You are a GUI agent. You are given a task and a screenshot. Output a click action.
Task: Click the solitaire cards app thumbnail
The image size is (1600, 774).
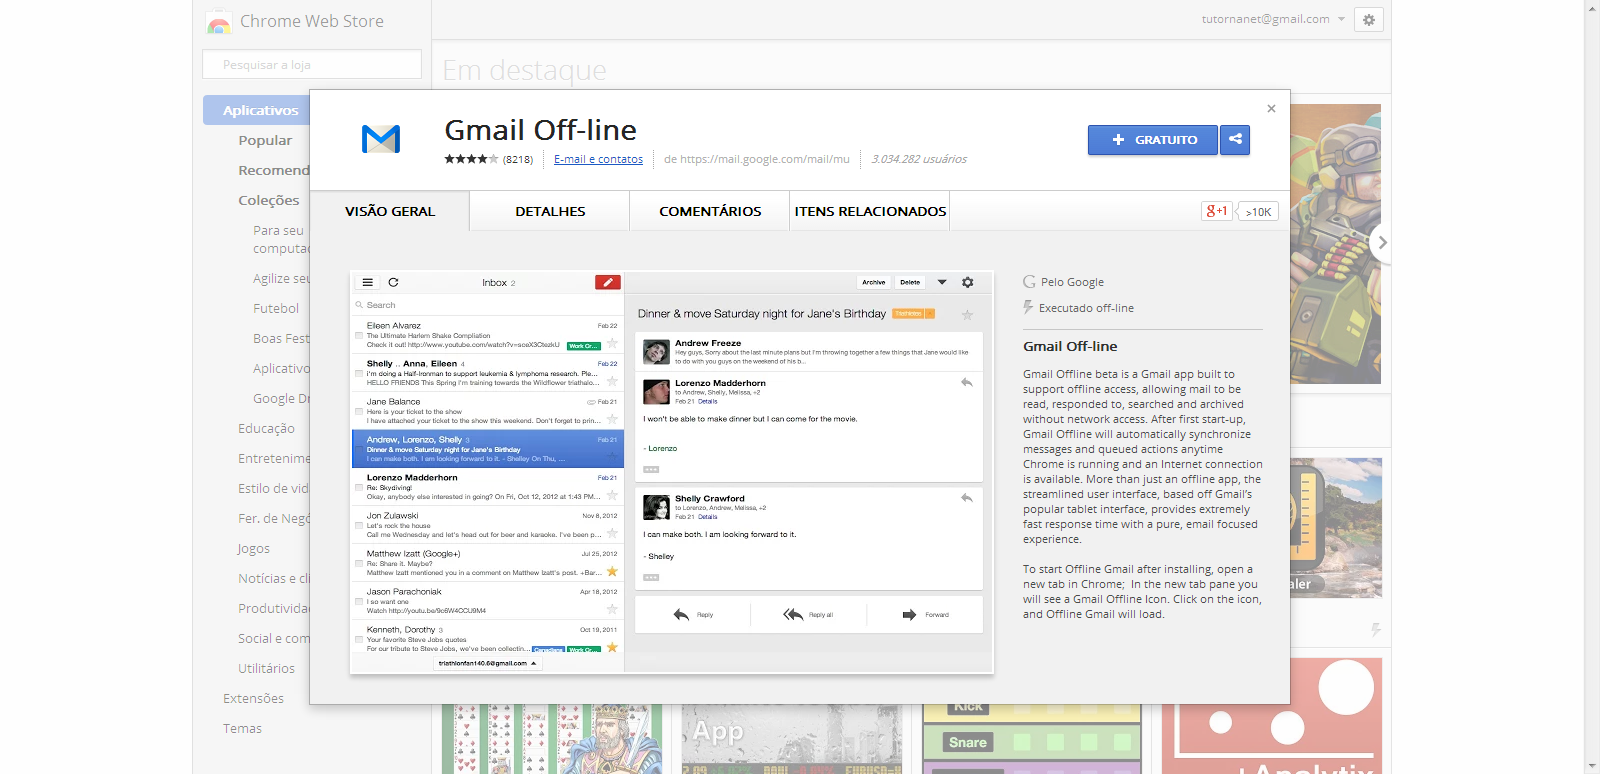point(552,739)
